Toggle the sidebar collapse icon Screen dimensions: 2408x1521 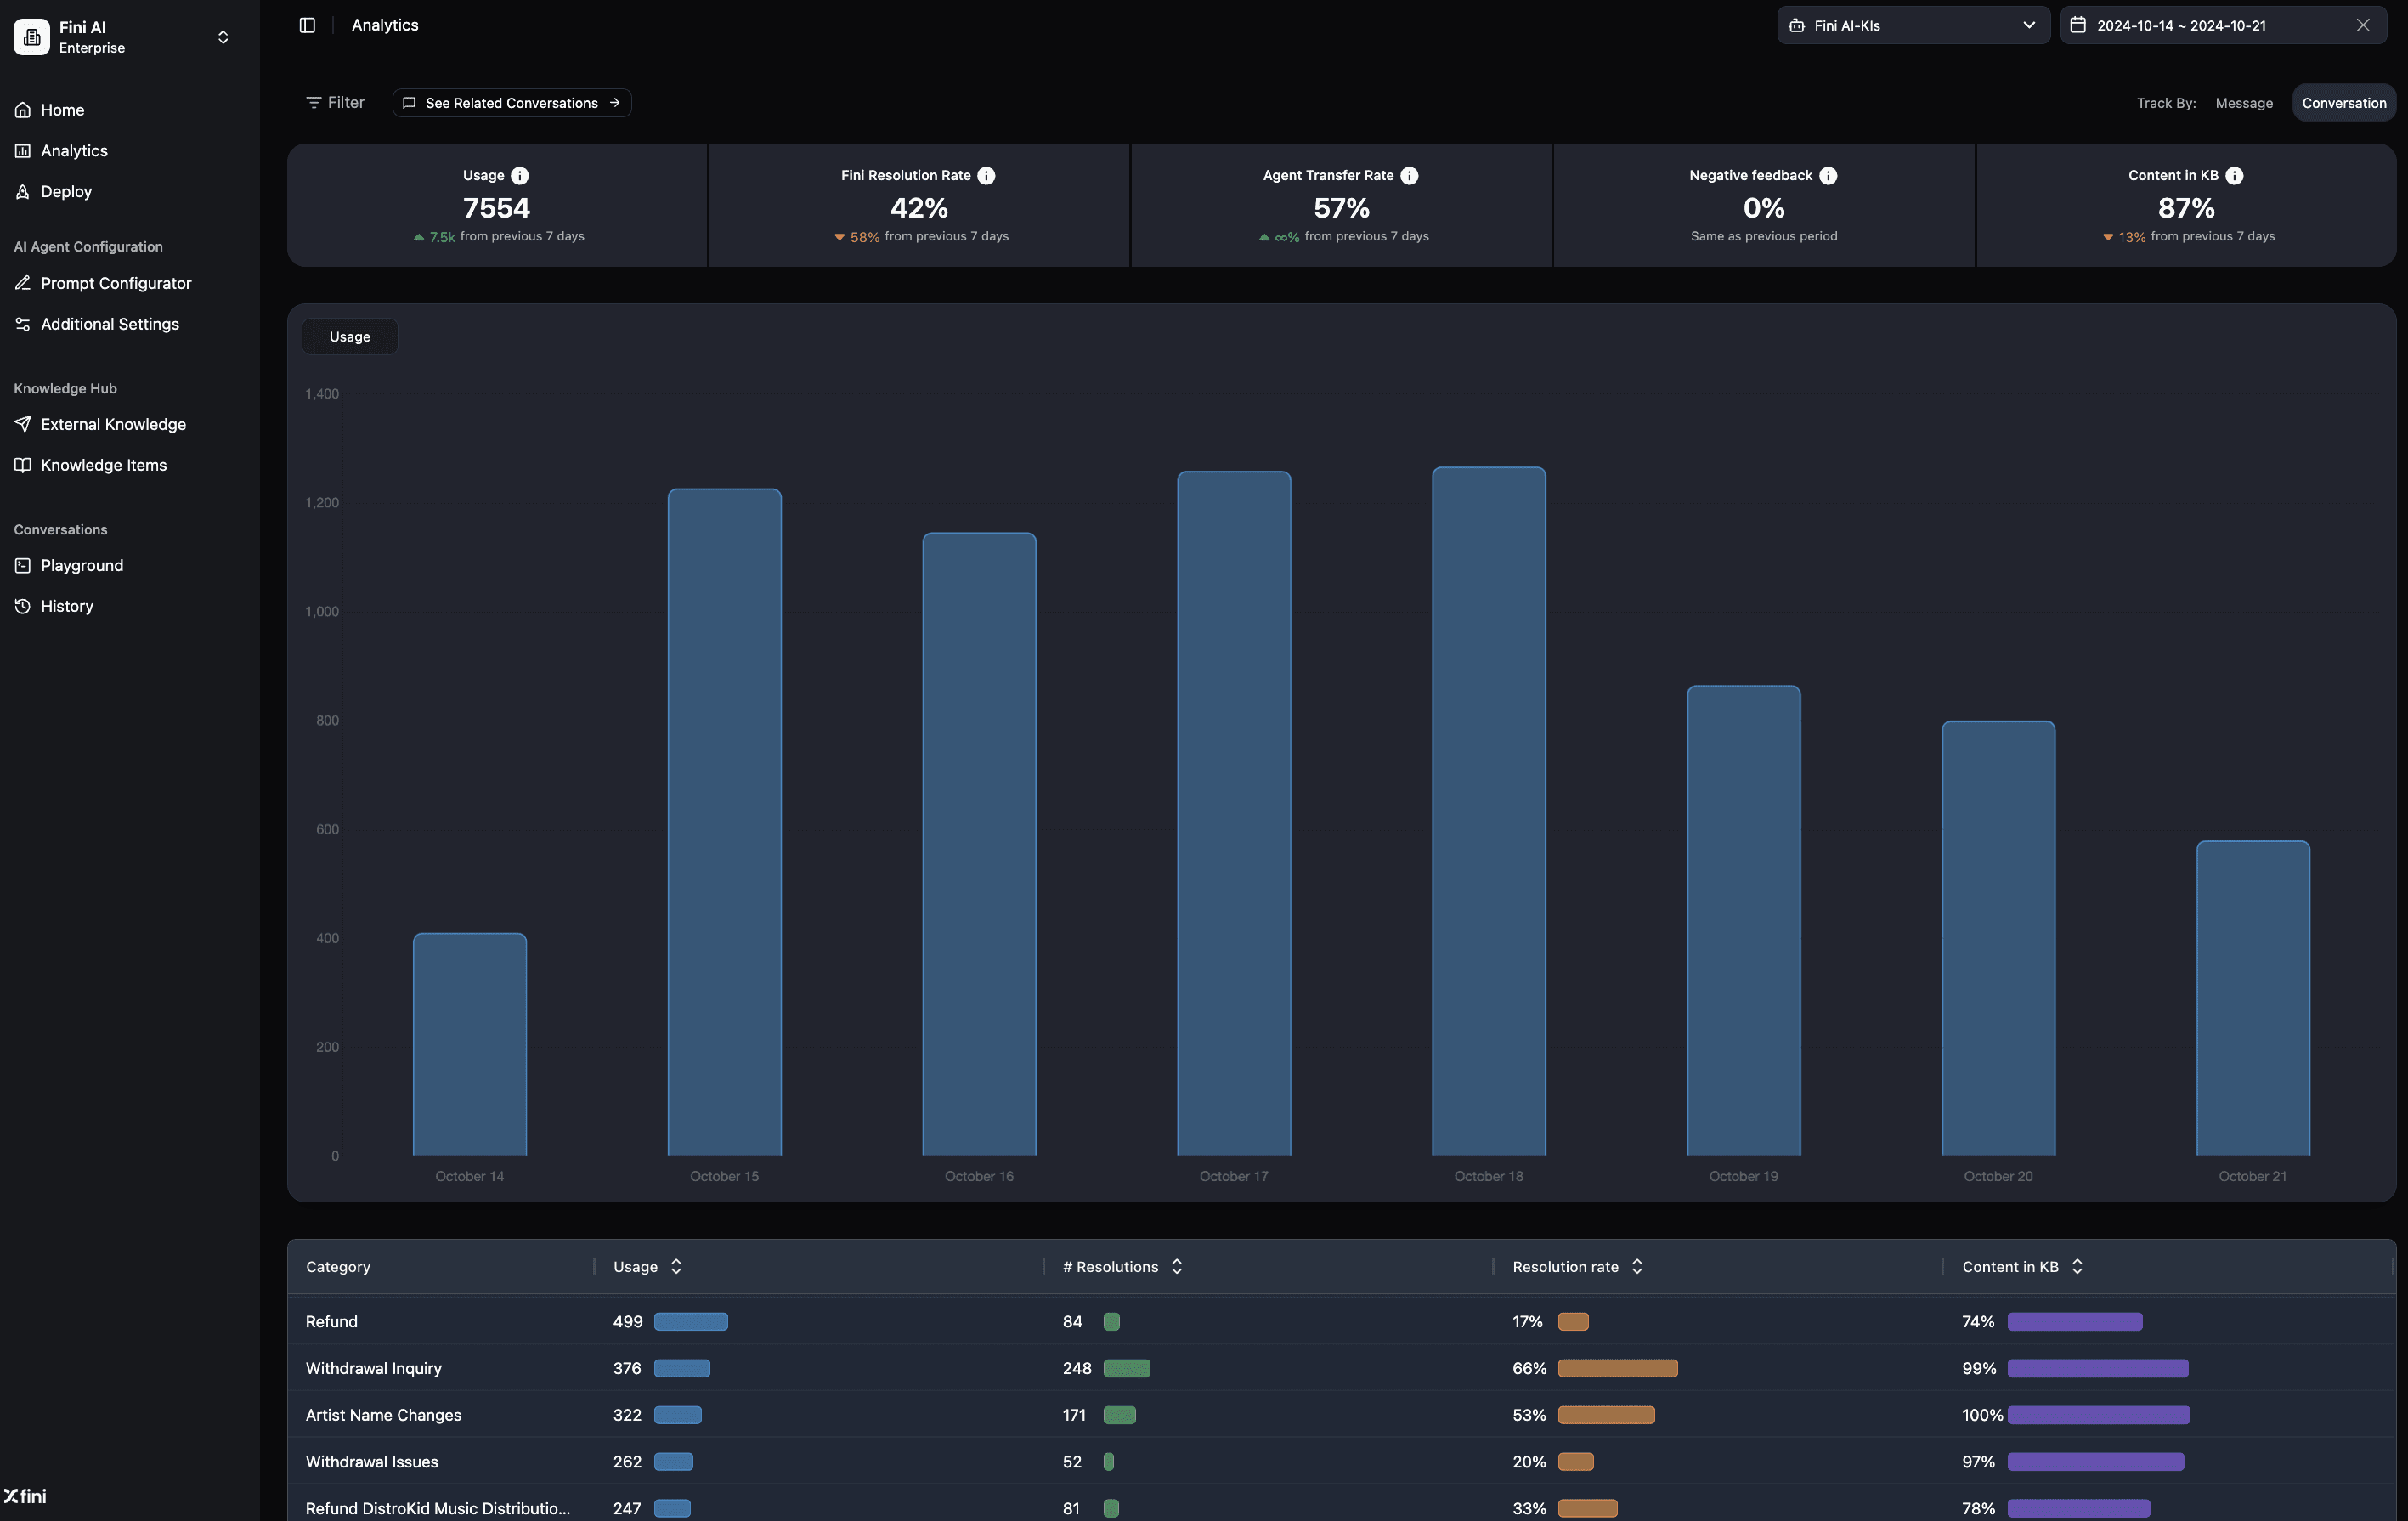(x=307, y=25)
